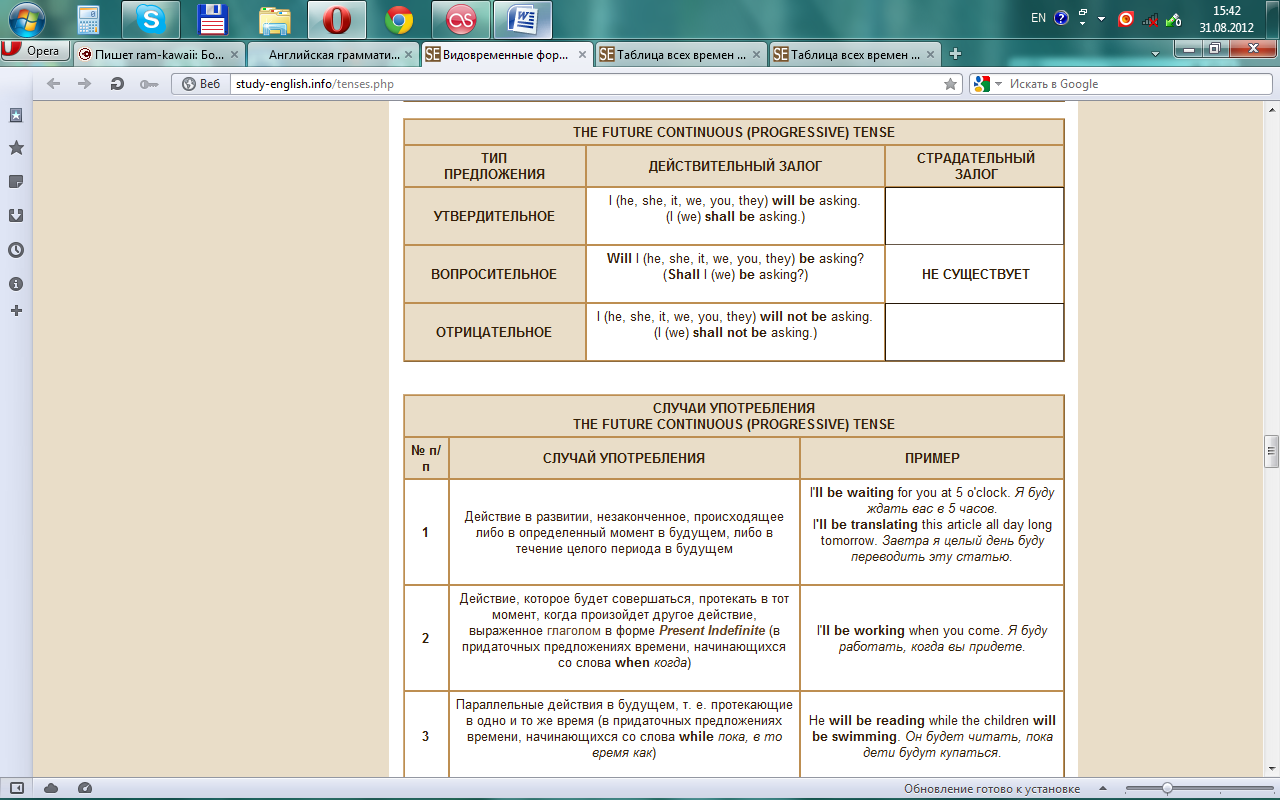Open Notes panel in sidebar
The width and height of the screenshot is (1280, 800).
(x=16, y=181)
